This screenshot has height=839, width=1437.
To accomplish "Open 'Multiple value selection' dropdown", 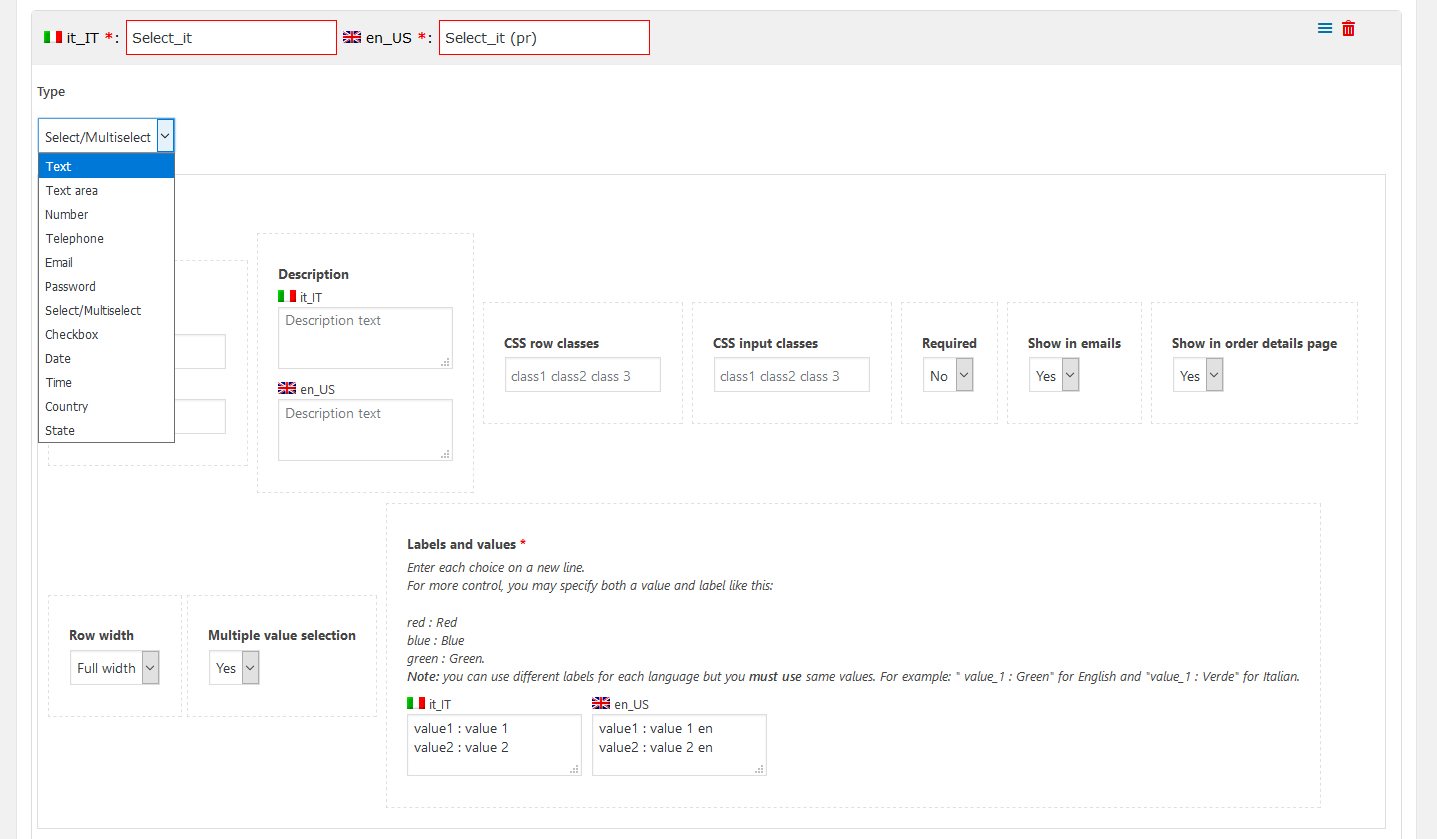I will click(x=235, y=668).
